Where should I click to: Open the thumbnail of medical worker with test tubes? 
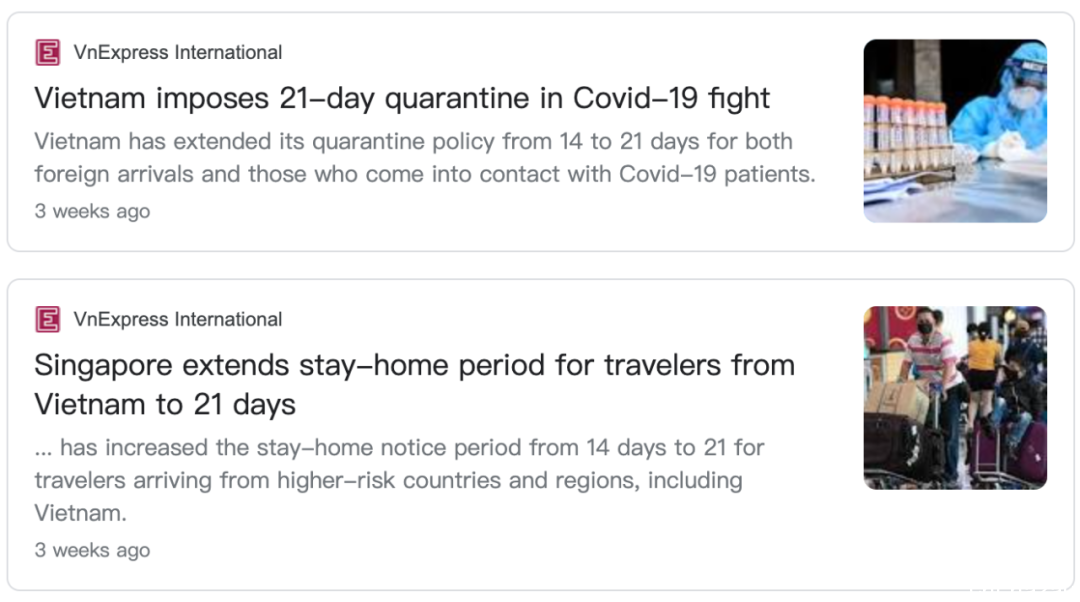pos(955,131)
